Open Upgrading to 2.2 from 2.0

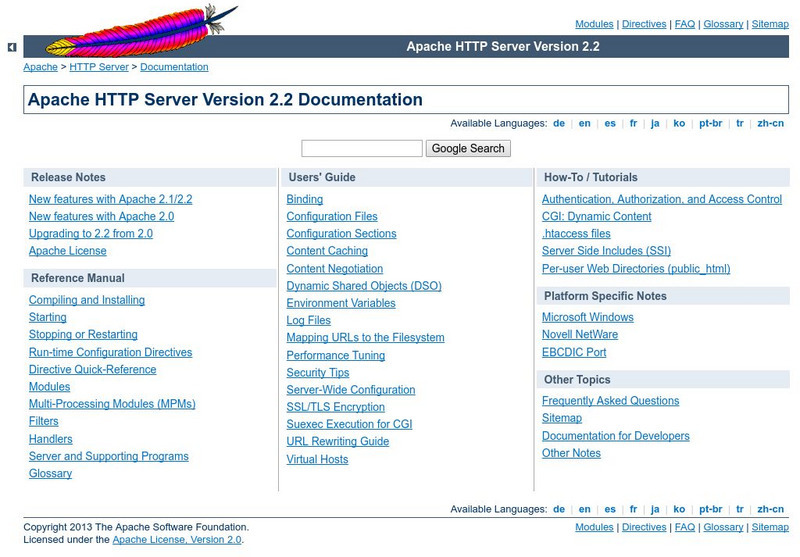(91, 234)
